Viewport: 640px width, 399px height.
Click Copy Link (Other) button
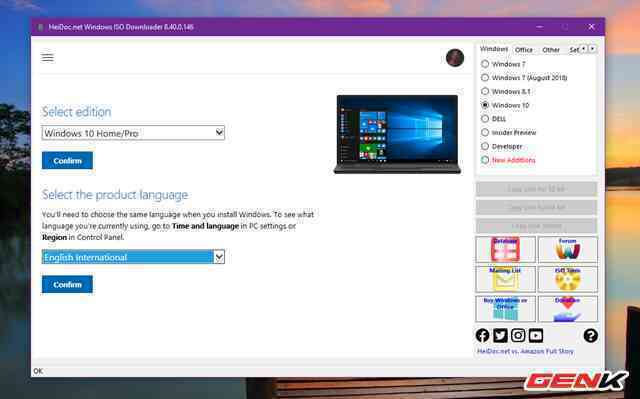click(x=536, y=226)
